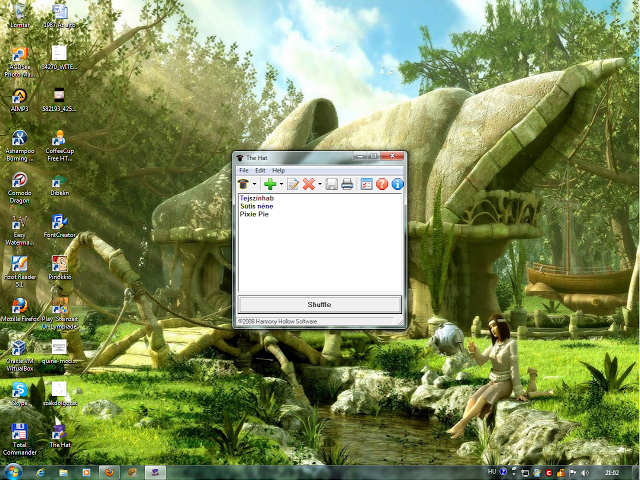Screen dimensions: 640x481
Task: Expand the green plus dropdown arrow
Action: click(281, 185)
